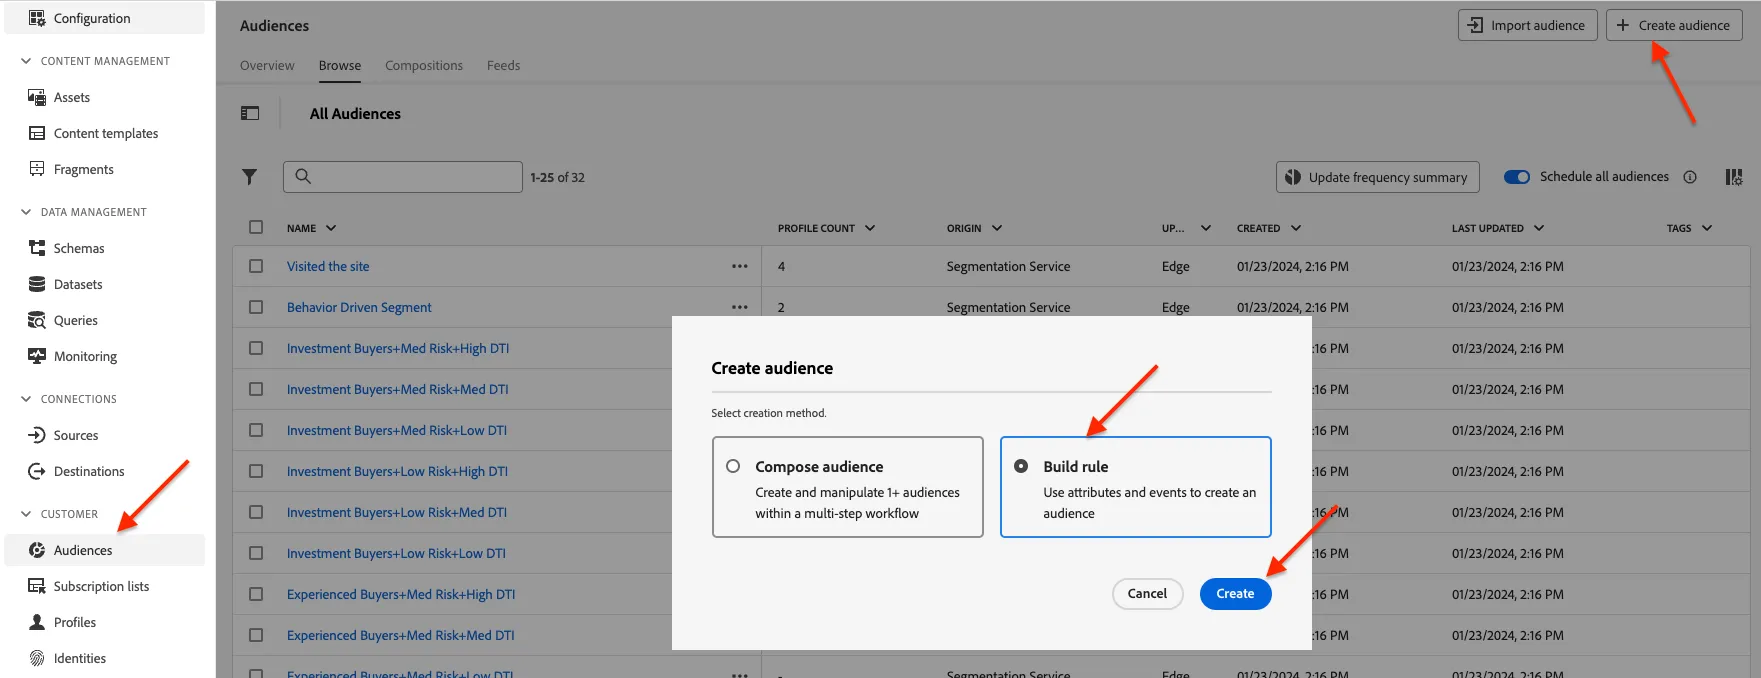This screenshot has width=1761, height=678.
Task: Turn off Schedule all audiences toggle
Action: click(x=1517, y=177)
